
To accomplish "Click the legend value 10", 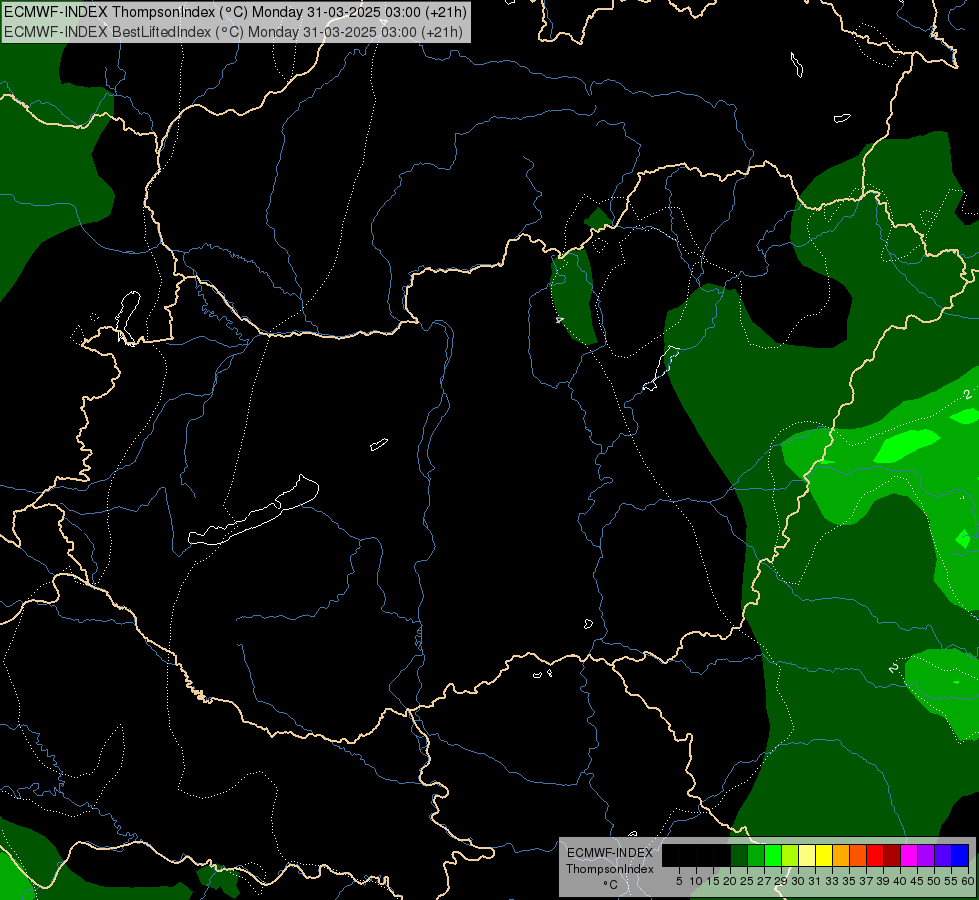I will click(696, 881).
